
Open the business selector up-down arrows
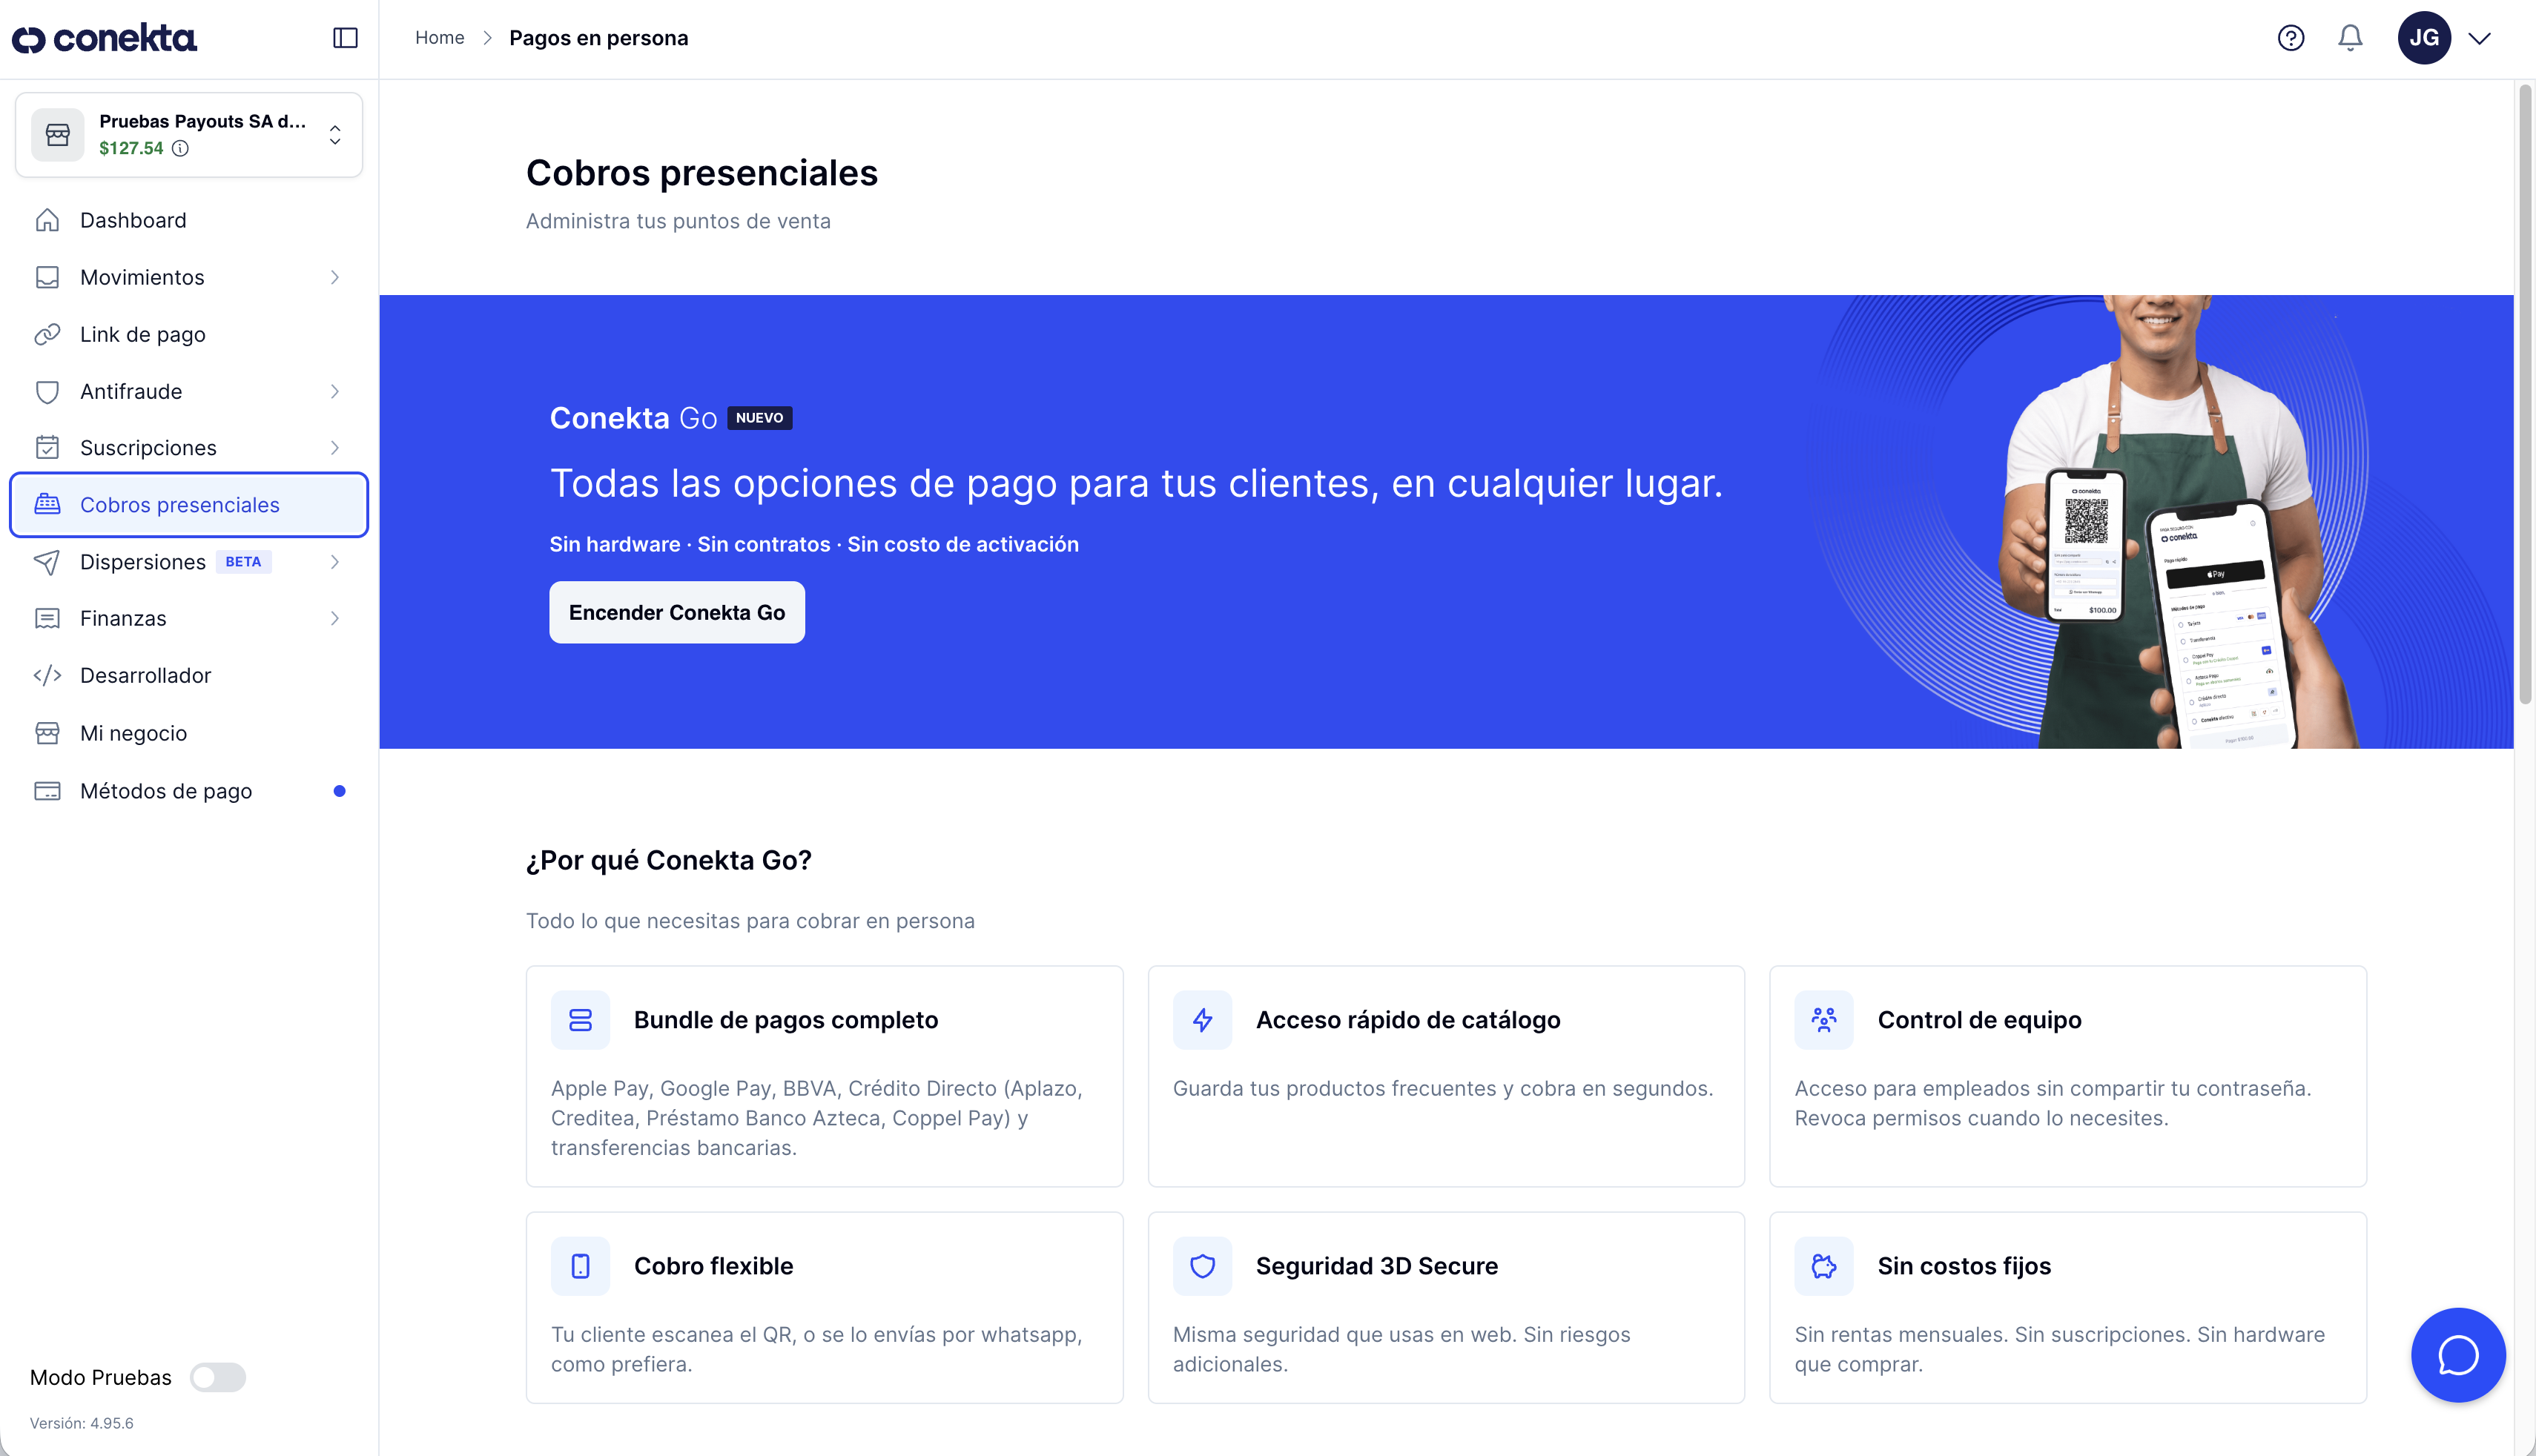pos(335,134)
